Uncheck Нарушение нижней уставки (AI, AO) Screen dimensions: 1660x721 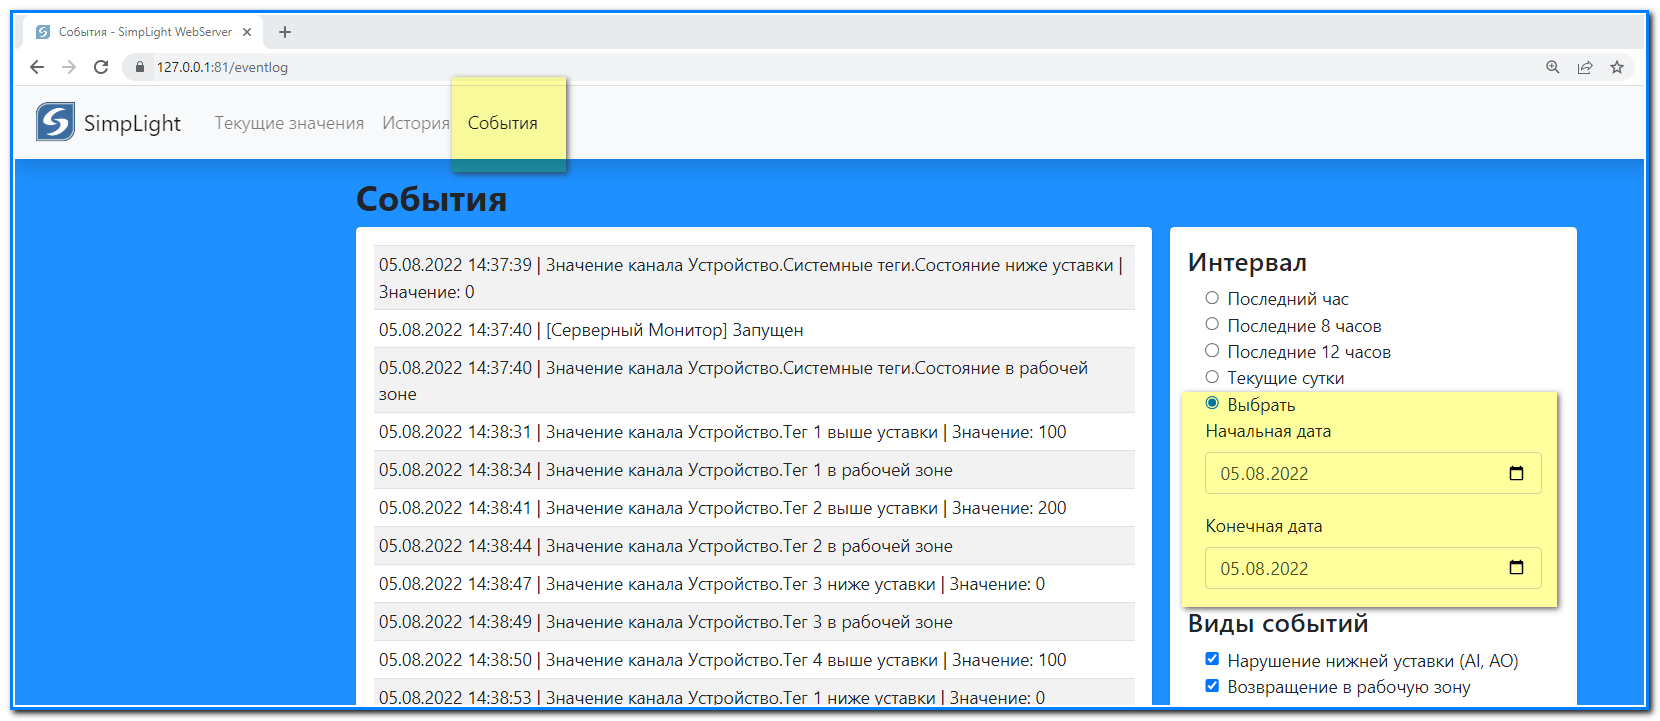[x=1212, y=659]
